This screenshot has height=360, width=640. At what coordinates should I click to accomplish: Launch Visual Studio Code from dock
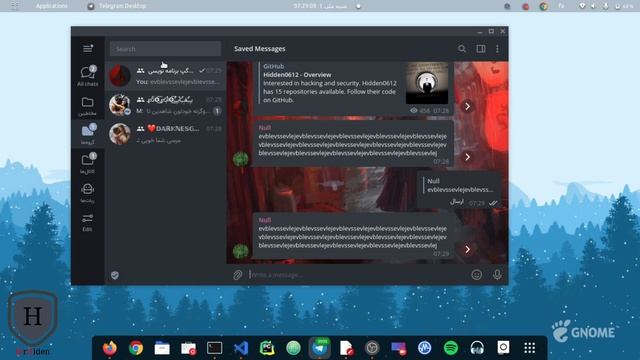coord(241,348)
